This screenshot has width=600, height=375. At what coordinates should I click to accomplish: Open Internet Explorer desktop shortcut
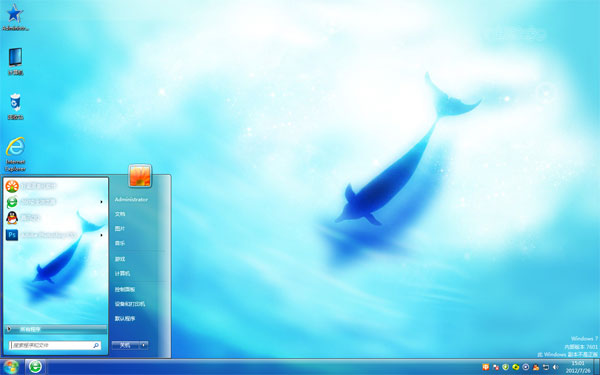click(15, 154)
